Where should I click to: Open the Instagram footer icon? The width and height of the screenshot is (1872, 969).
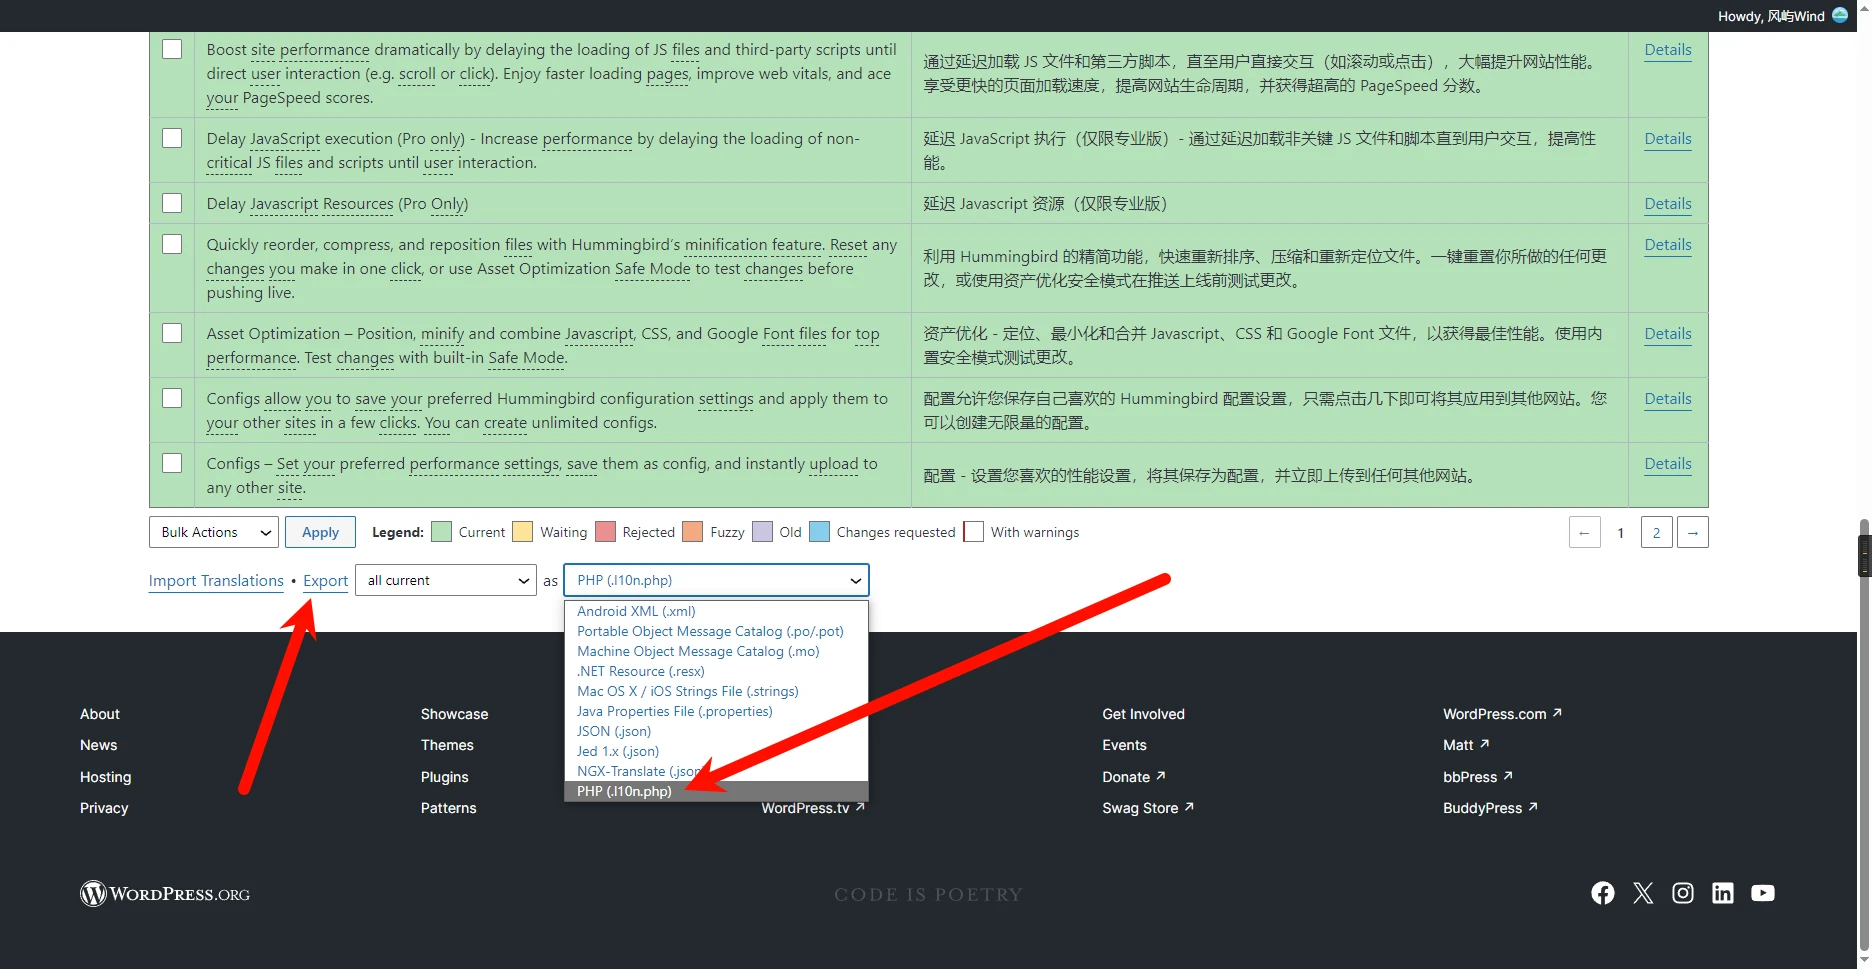1683,893
